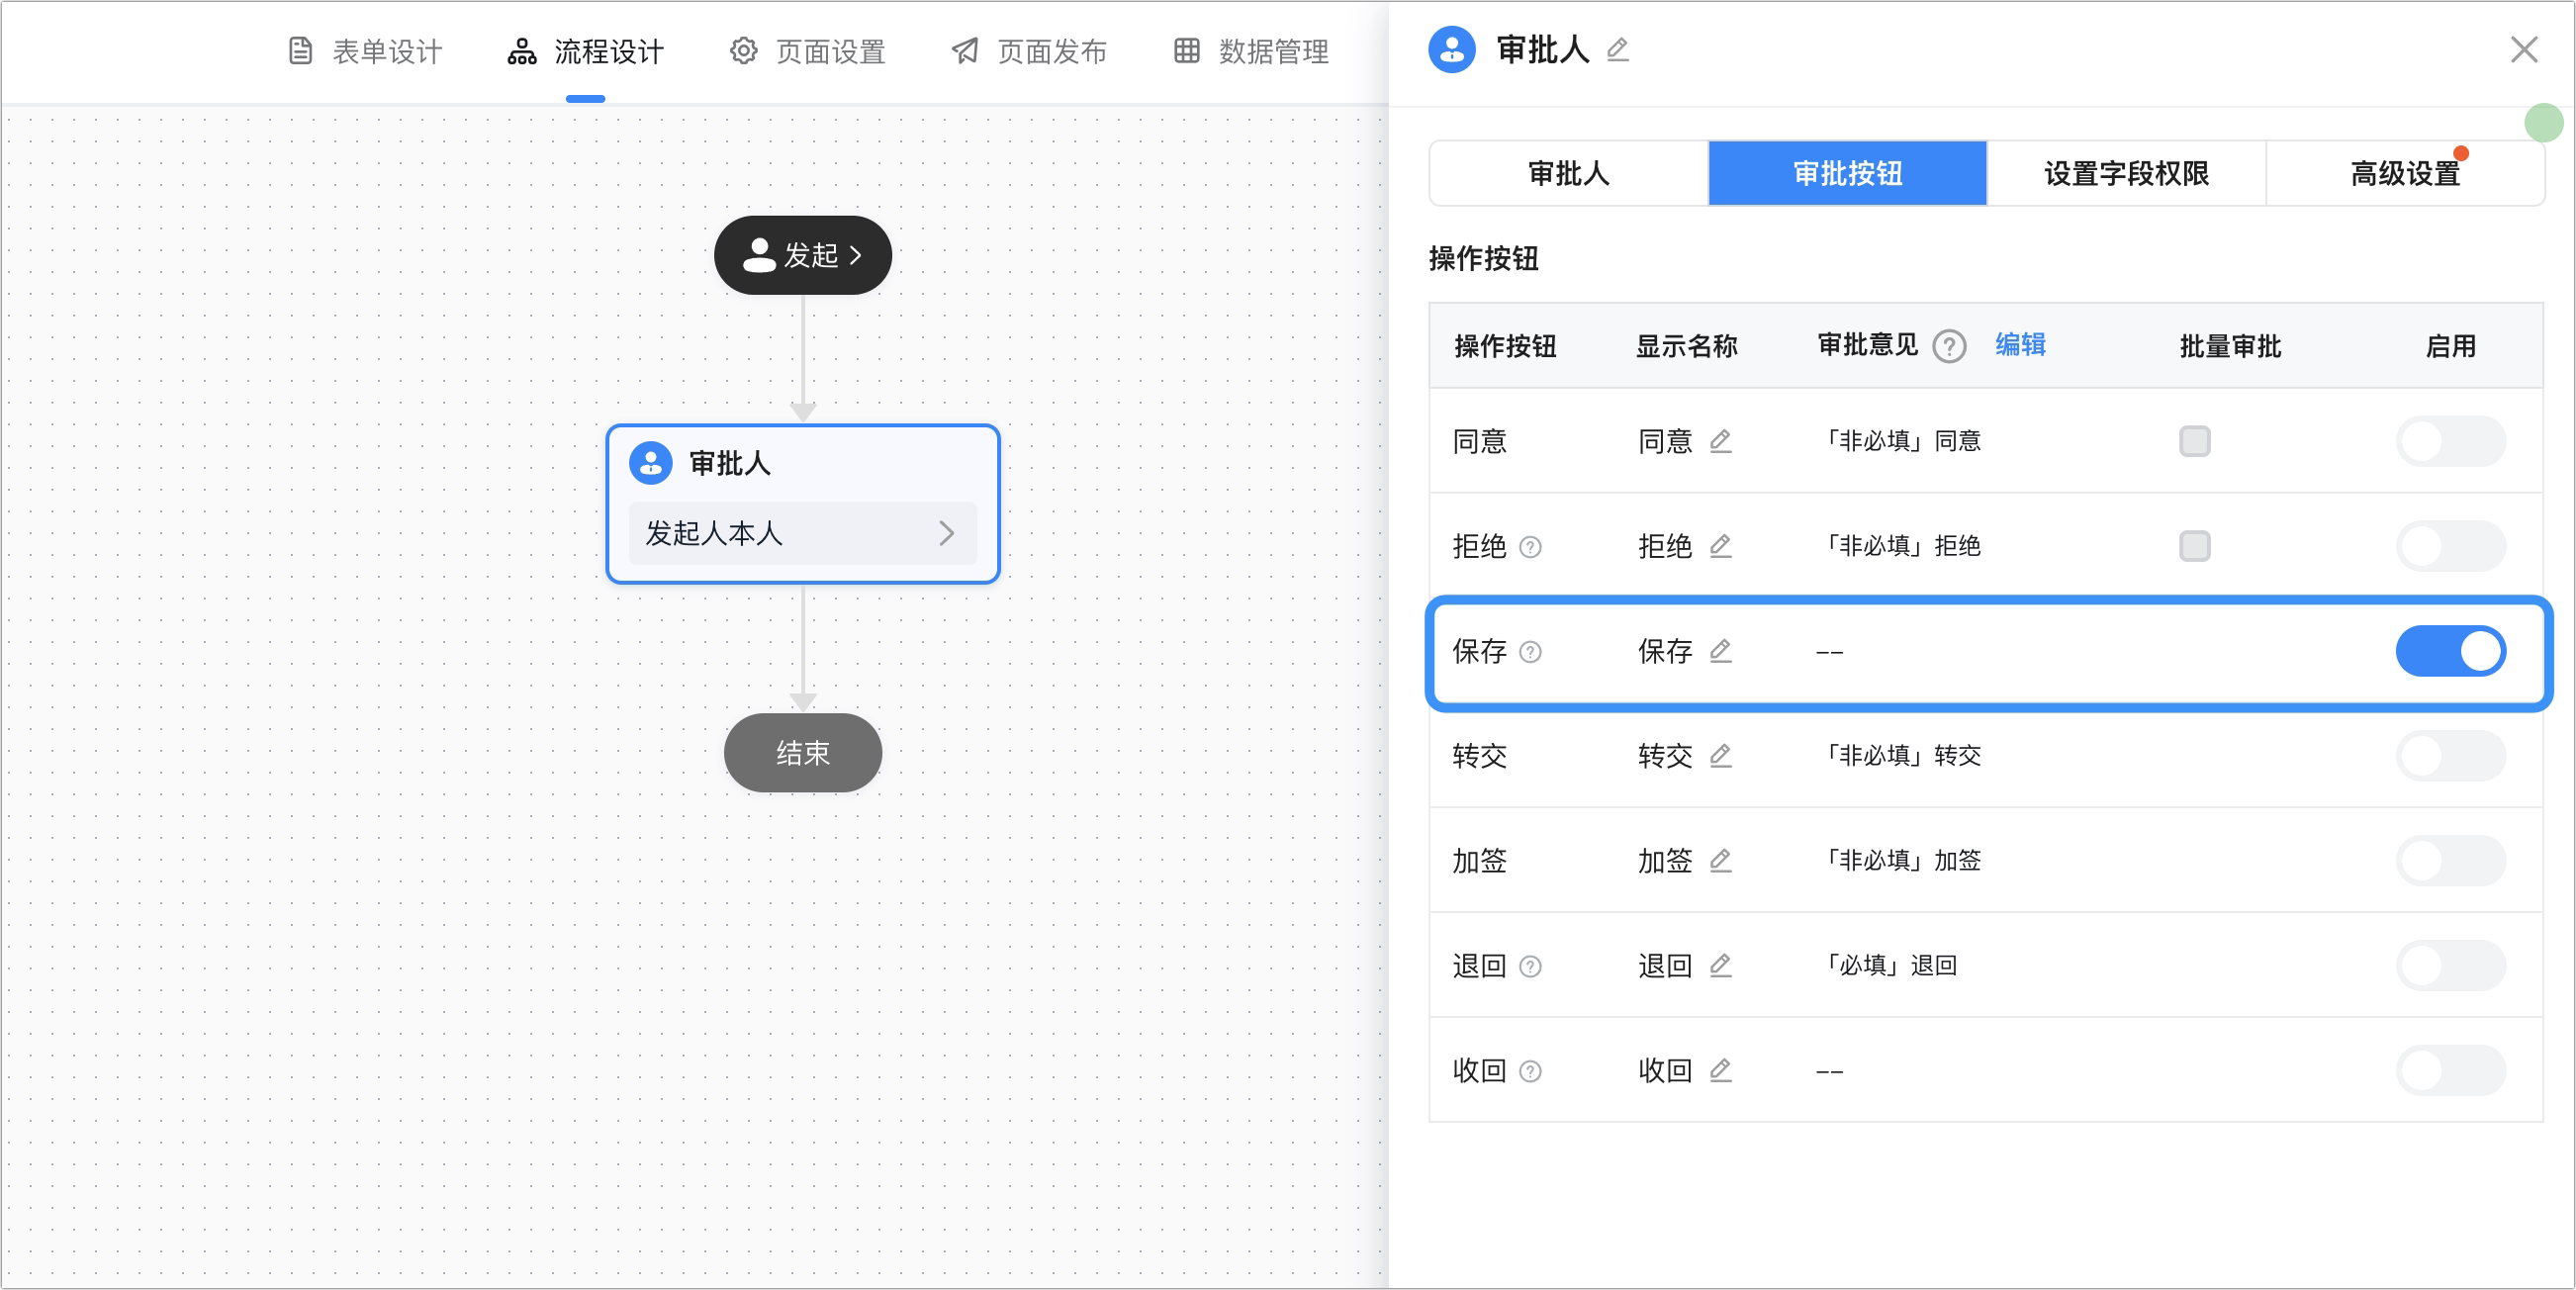Click the help icon next to 审批意见
Screen dimensions: 2576x1290
click(x=1949, y=346)
